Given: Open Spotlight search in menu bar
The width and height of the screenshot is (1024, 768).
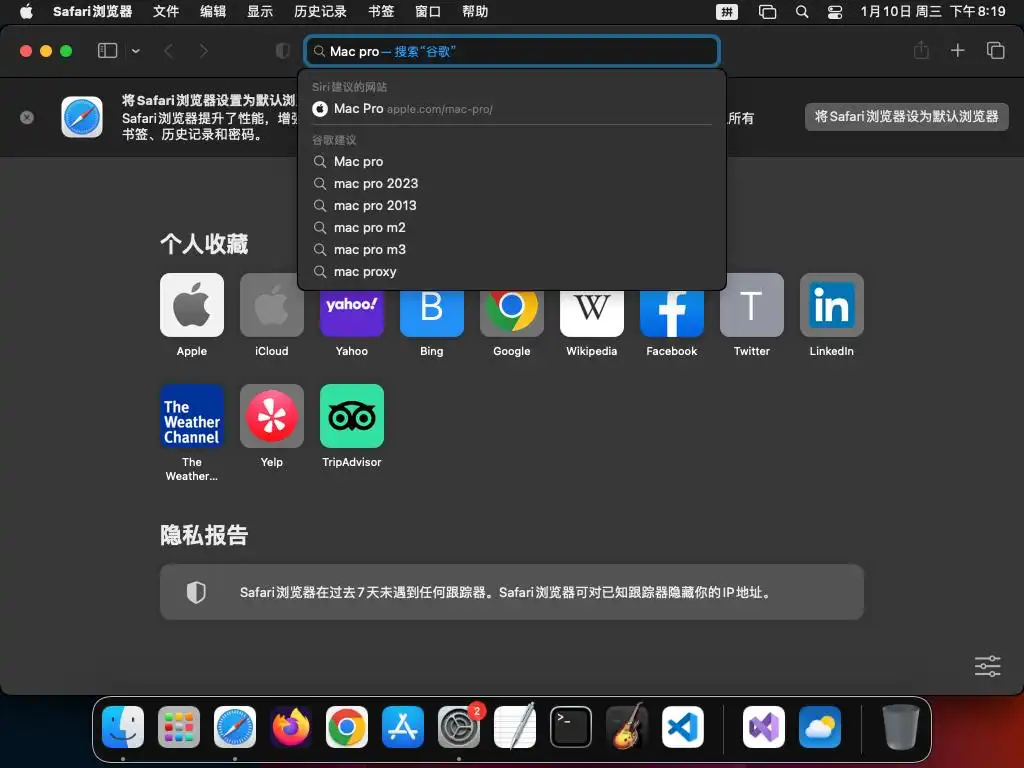Looking at the screenshot, I should 802,12.
